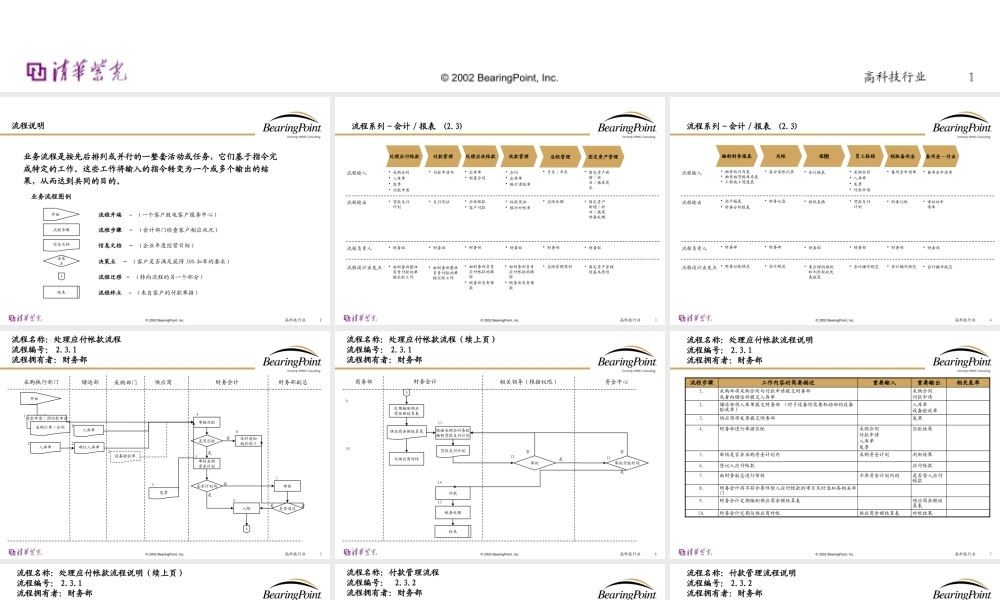1000x600 pixels.
Task: Click the 关帐 chevron shape
Action: pos(781,156)
